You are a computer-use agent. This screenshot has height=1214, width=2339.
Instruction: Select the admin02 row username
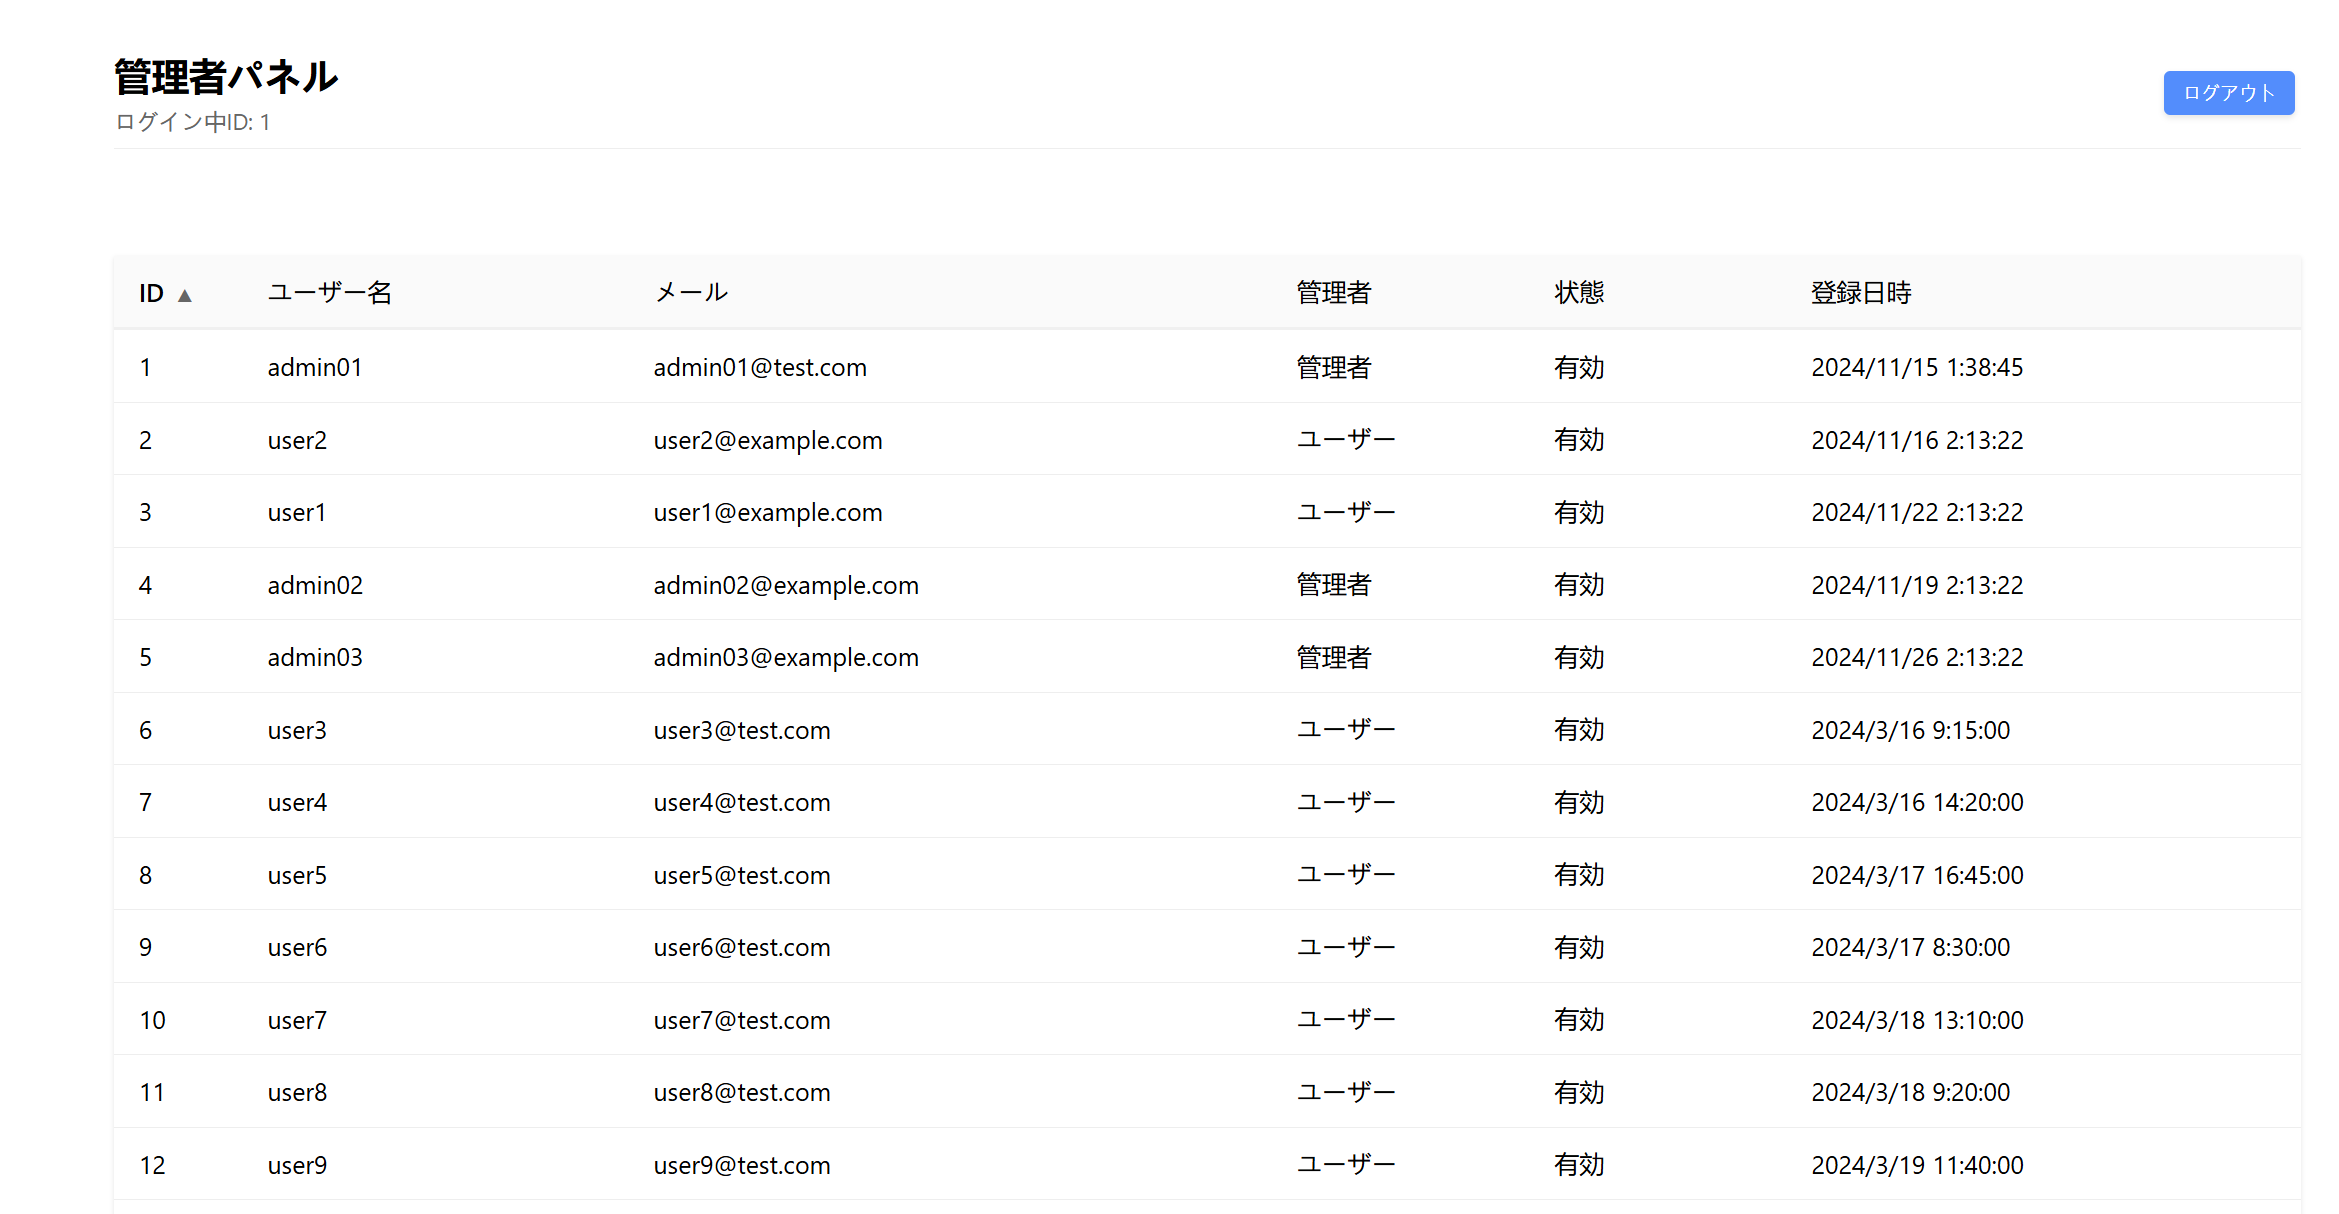click(x=314, y=585)
